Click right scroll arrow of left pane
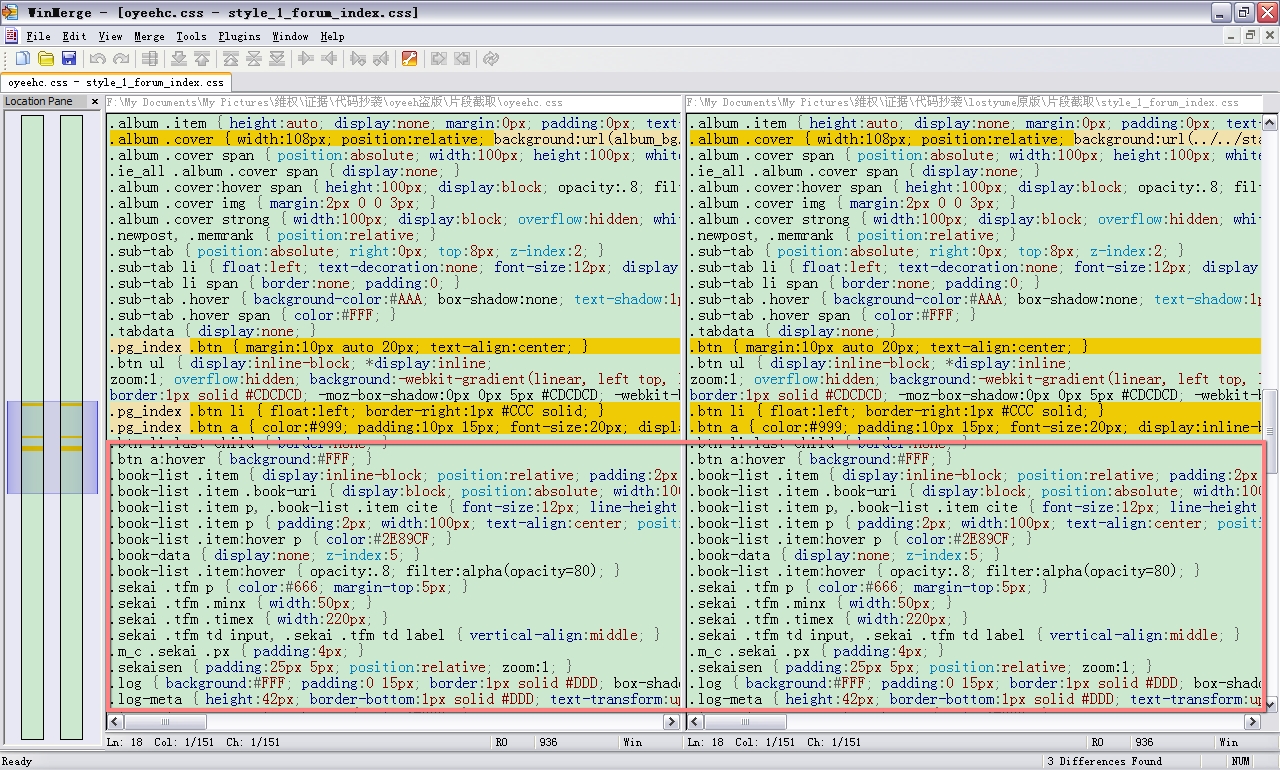Image resolution: width=1280 pixels, height=770 pixels. coord(671,722)
